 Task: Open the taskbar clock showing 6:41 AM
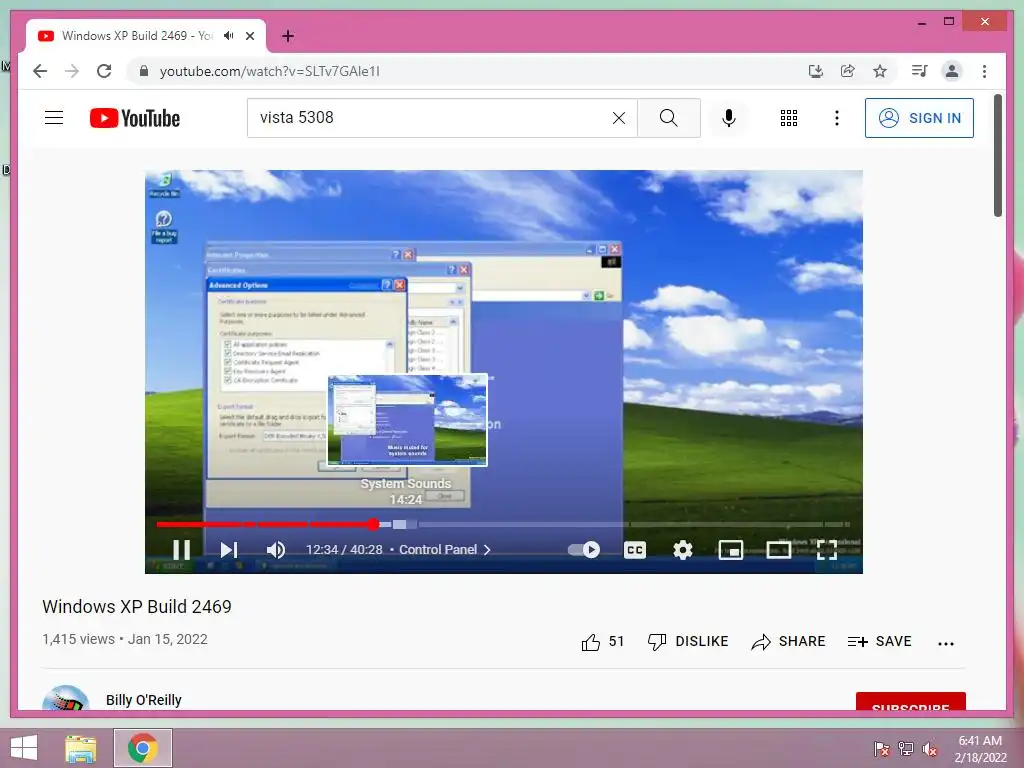(980, 749)
